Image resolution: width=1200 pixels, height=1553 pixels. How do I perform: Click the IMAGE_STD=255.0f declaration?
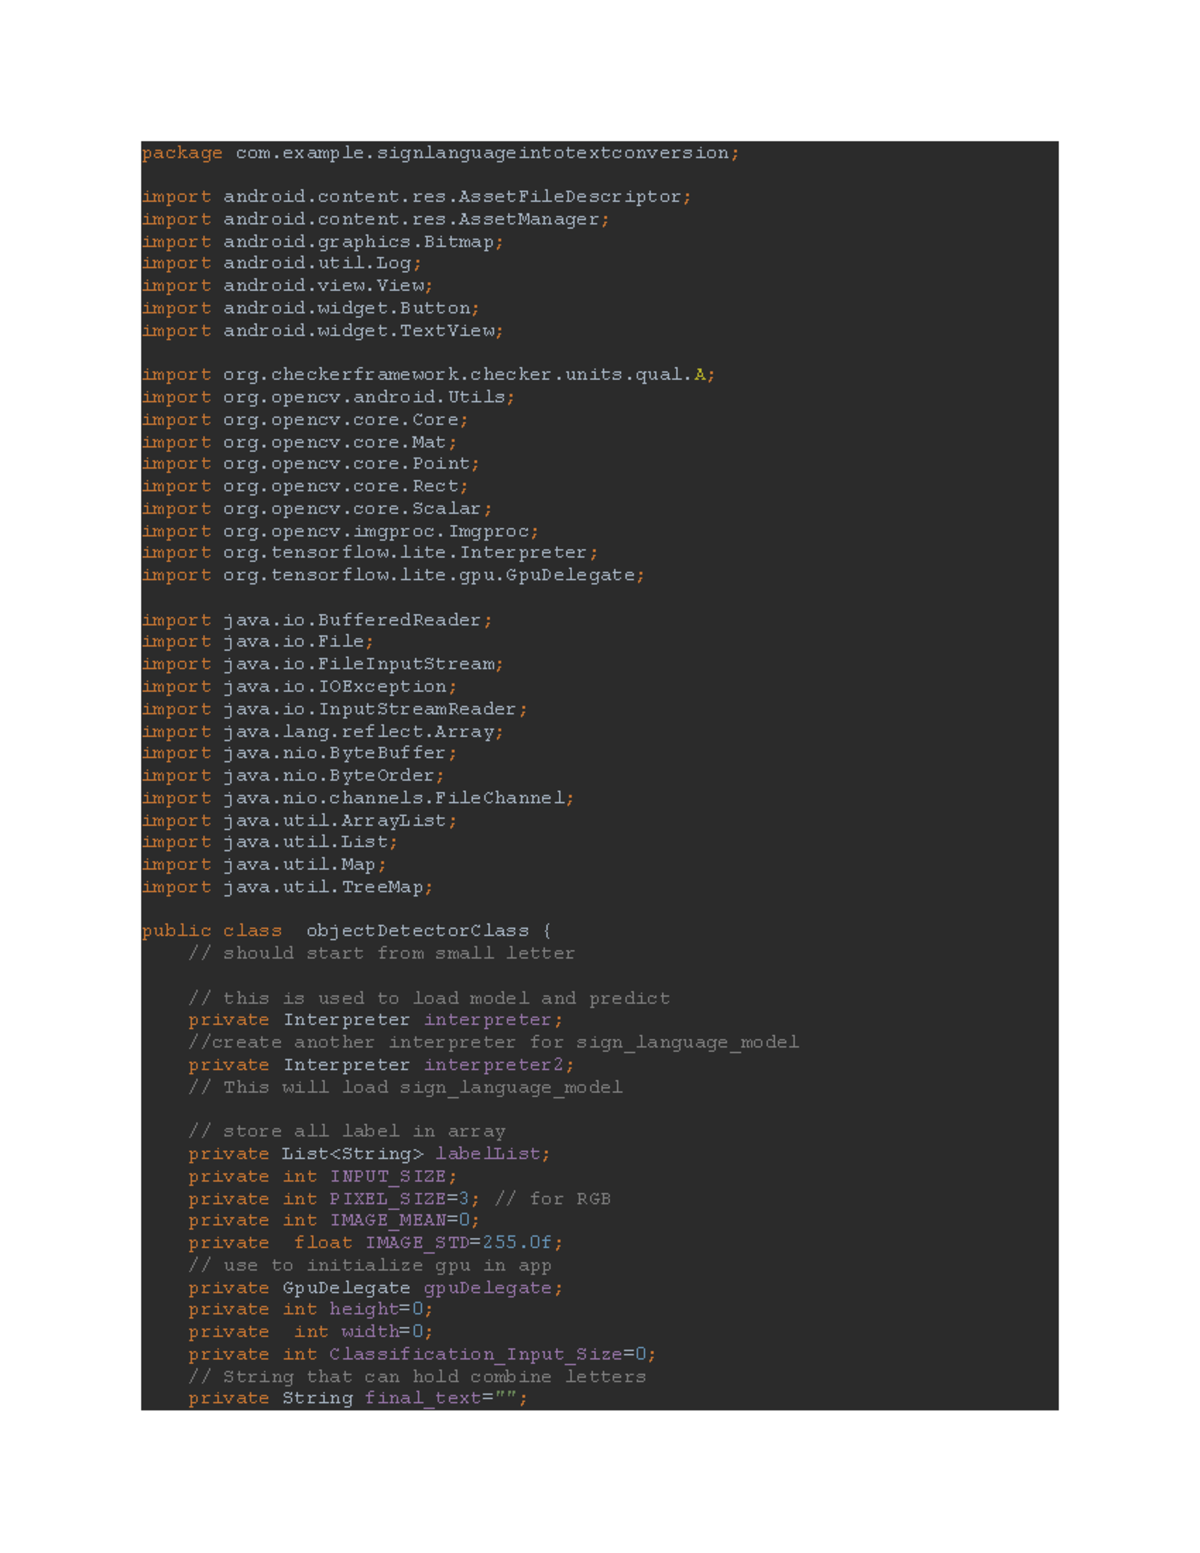[x=375, y=1242]
